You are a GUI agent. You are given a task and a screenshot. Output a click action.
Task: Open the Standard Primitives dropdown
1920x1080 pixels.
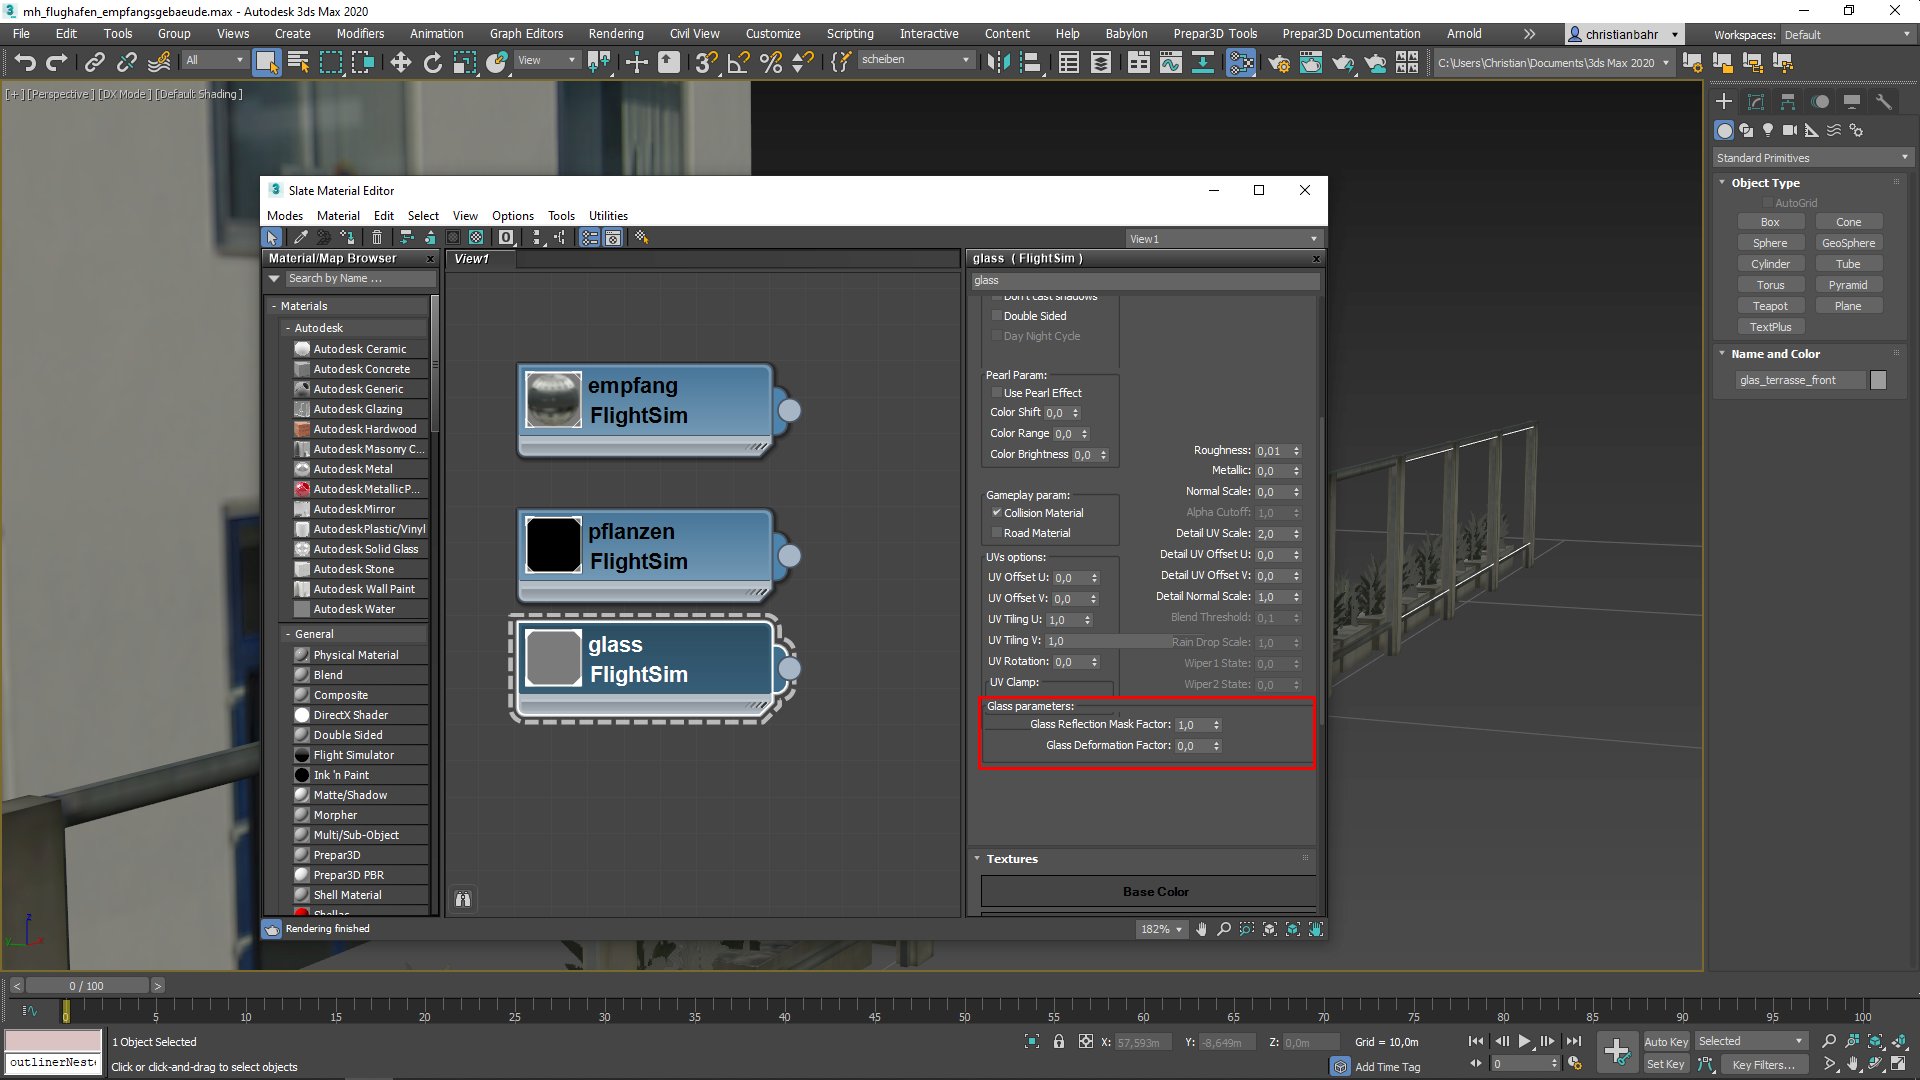click(x=1812, y=158)
